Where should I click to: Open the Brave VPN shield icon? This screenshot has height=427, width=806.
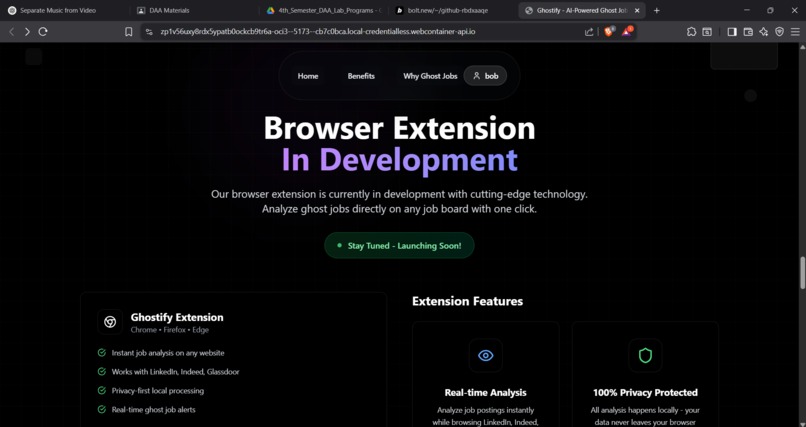coord(779,32)
